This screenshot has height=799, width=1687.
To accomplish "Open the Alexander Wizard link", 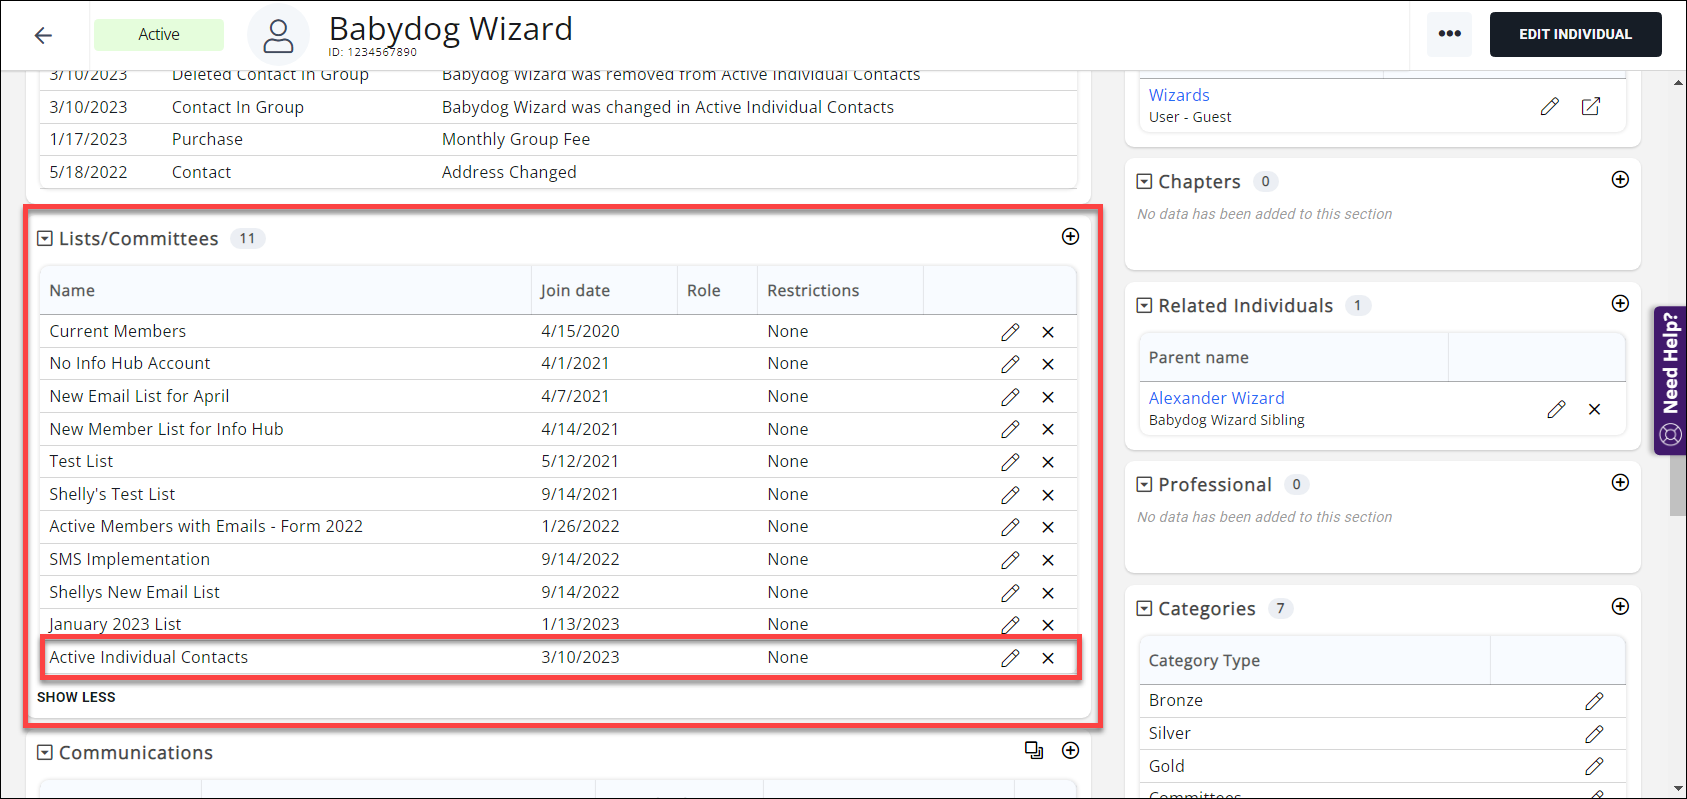I will pos(1216,398).
